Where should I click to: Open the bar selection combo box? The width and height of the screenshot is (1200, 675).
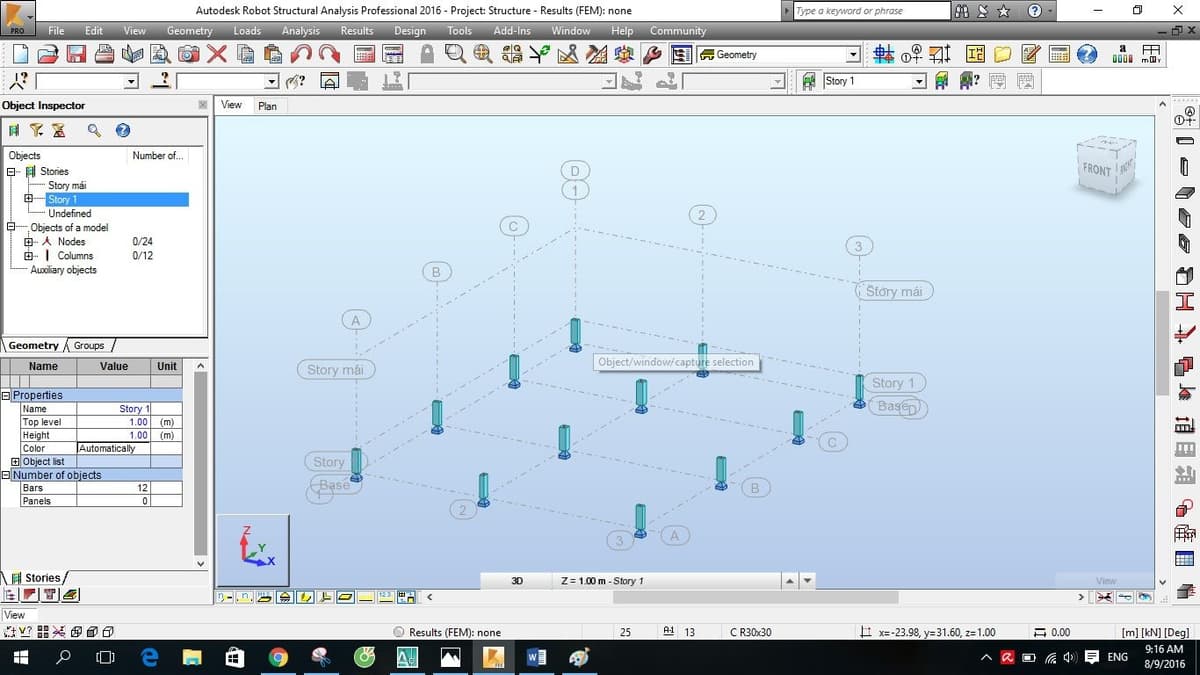click(x=272, y=82)
